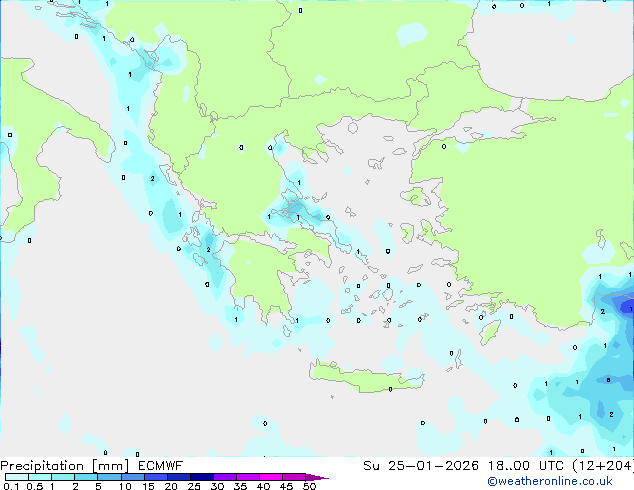Select the 0.1–0.5 mm lightest legend swatch

17,477
